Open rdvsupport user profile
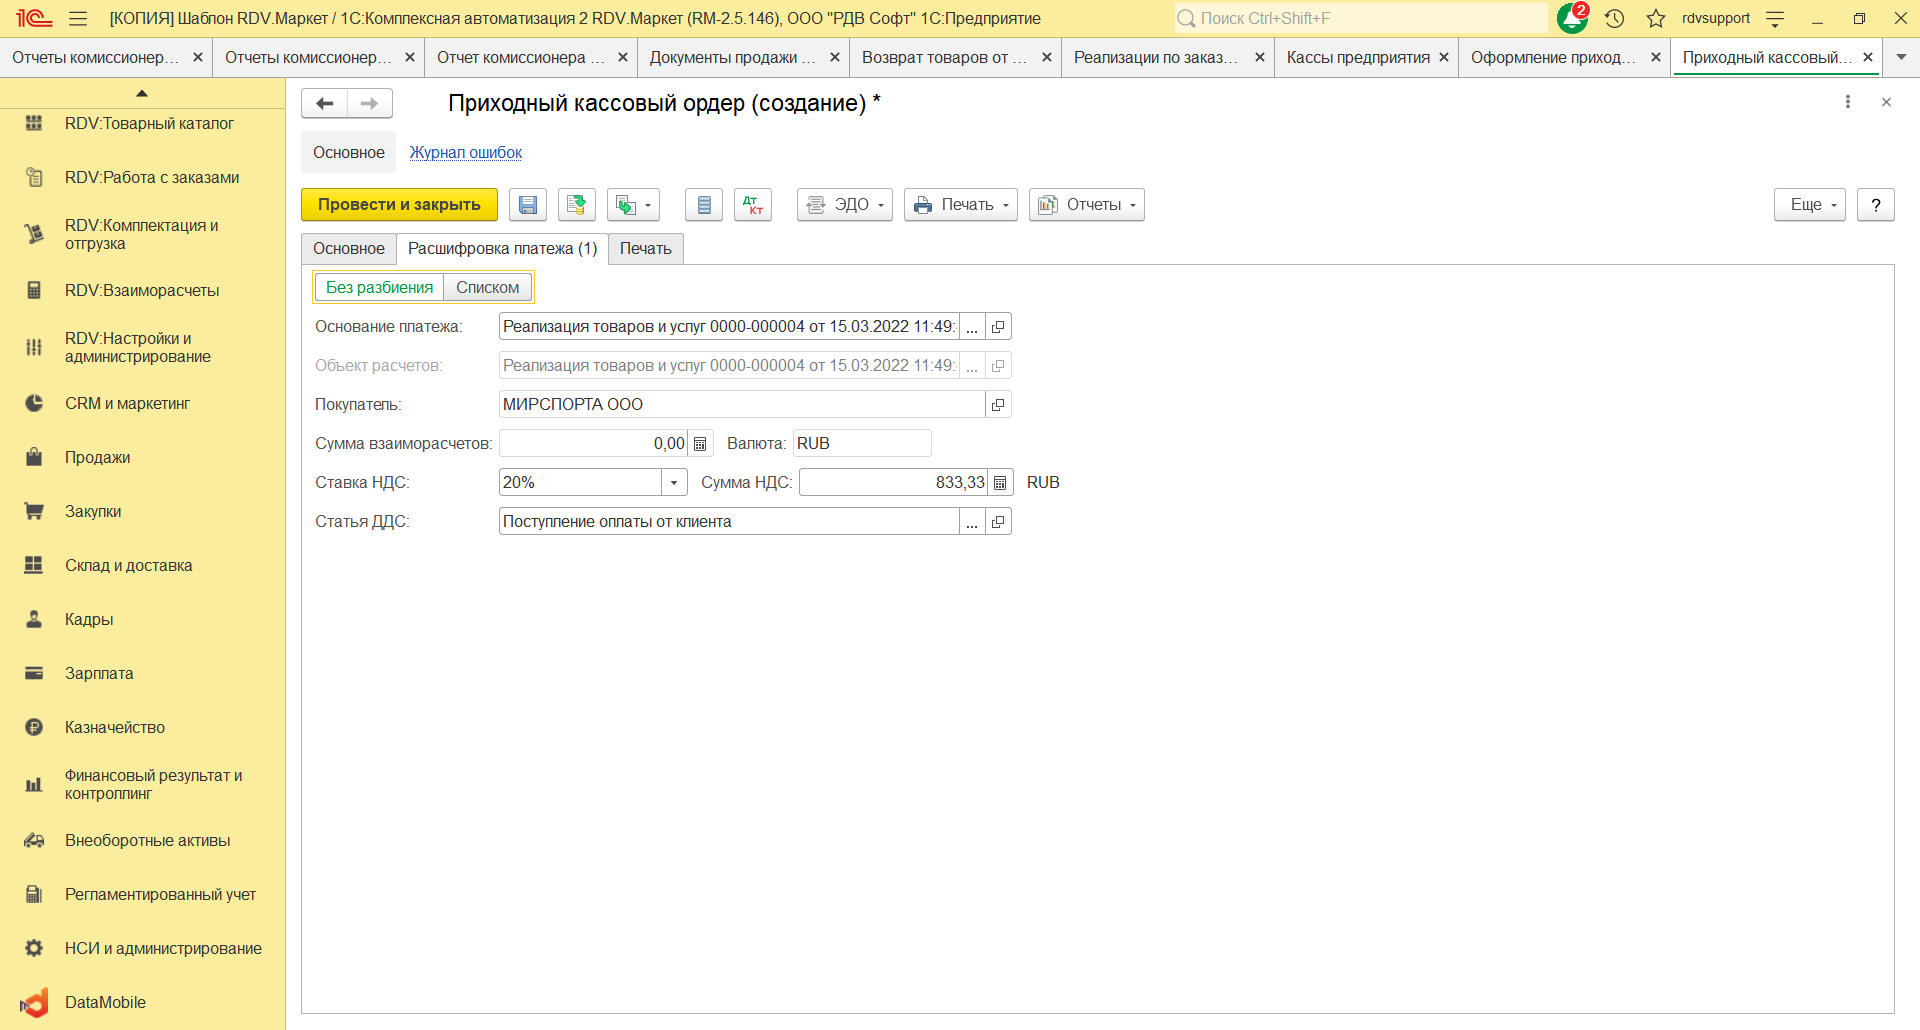The width and height of the screenshot is (1920, 1030). pyautogui.click(x=1716, y=18)
